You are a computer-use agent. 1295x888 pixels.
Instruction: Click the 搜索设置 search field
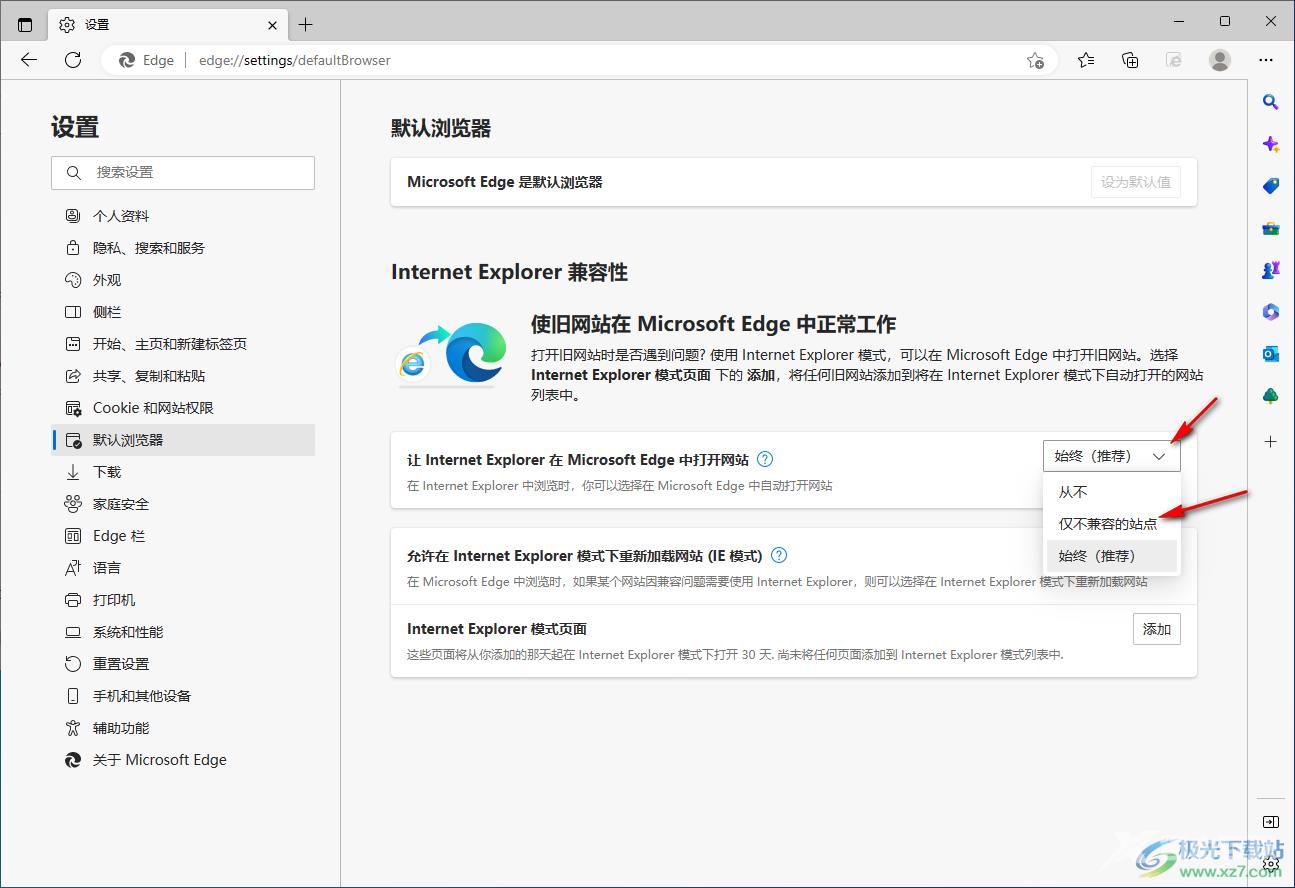[x=183, y=172]
